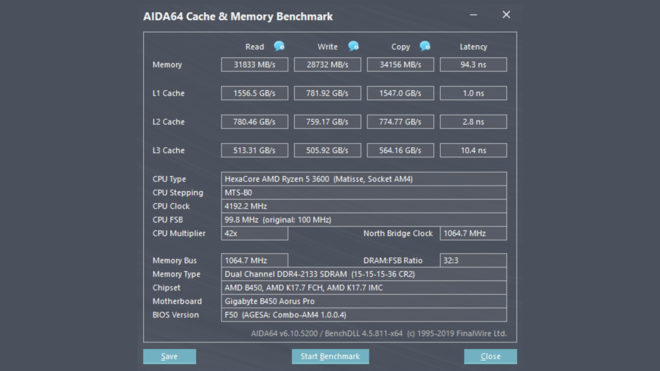The image size is (660, 371).
Task: Click the L2 Cache Copy value 774.77 GB/s
Action: pyautogui.click(x=400, y=122)
